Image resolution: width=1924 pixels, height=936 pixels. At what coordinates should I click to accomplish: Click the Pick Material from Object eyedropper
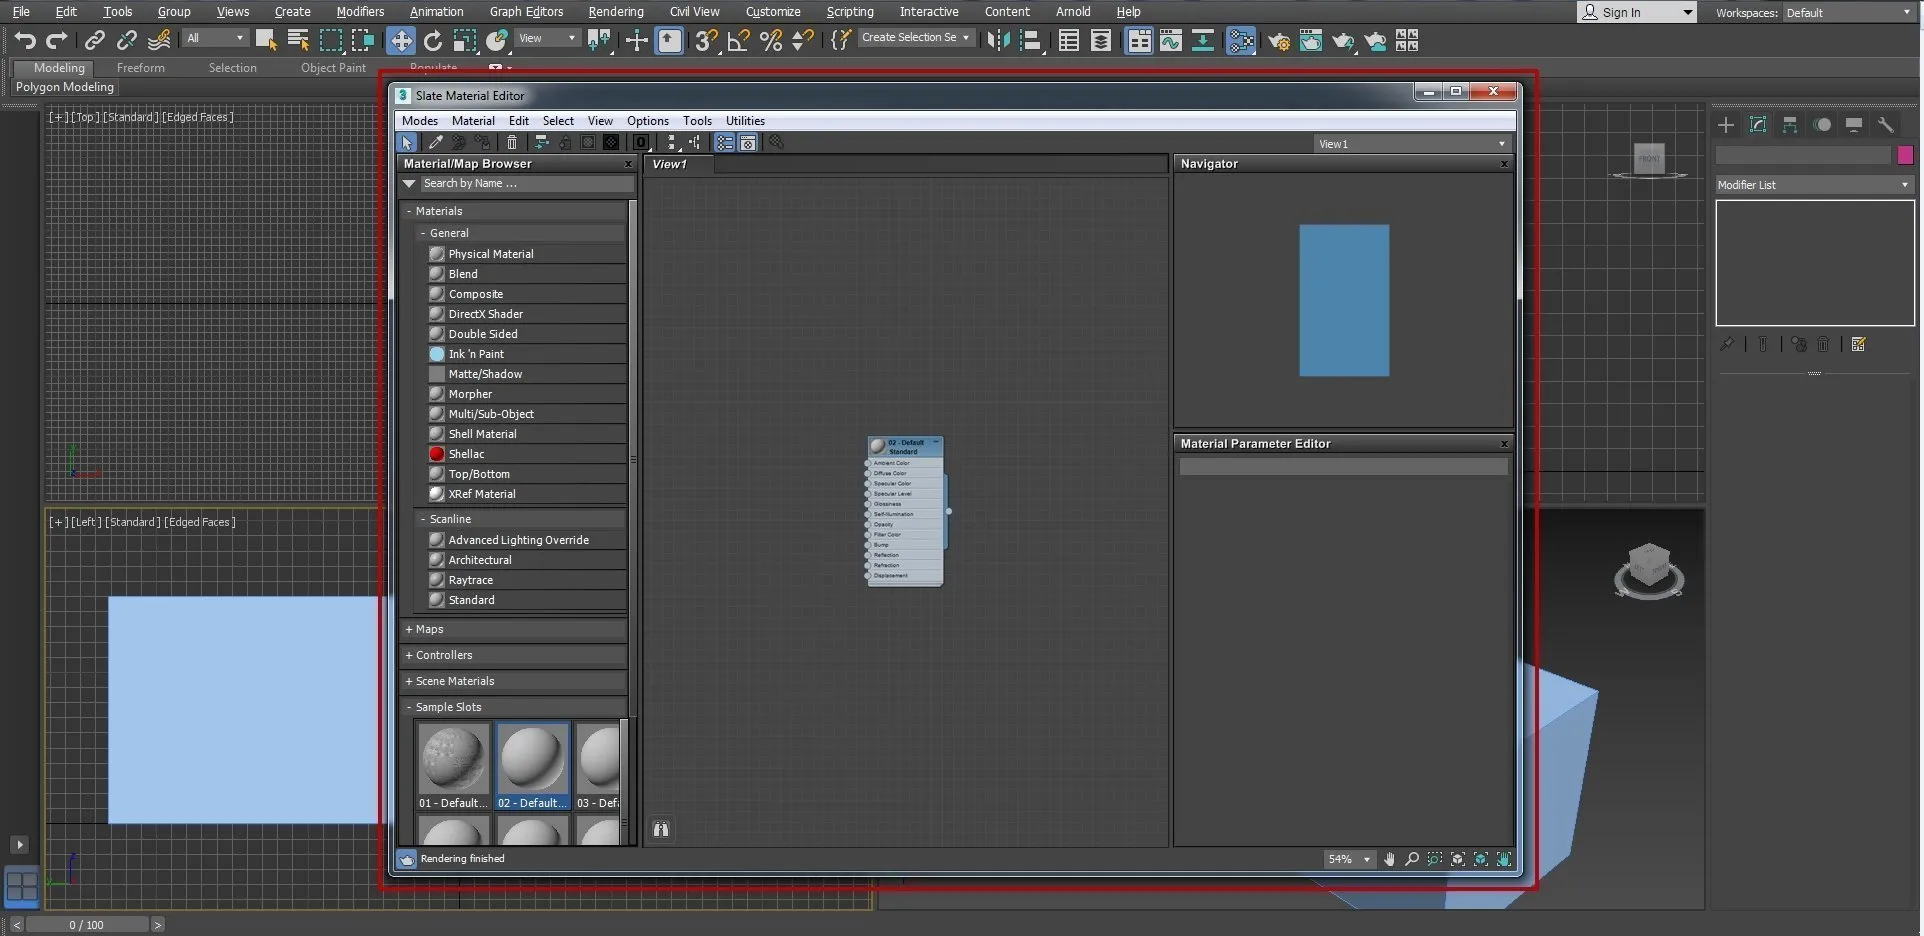pos(436,143)
